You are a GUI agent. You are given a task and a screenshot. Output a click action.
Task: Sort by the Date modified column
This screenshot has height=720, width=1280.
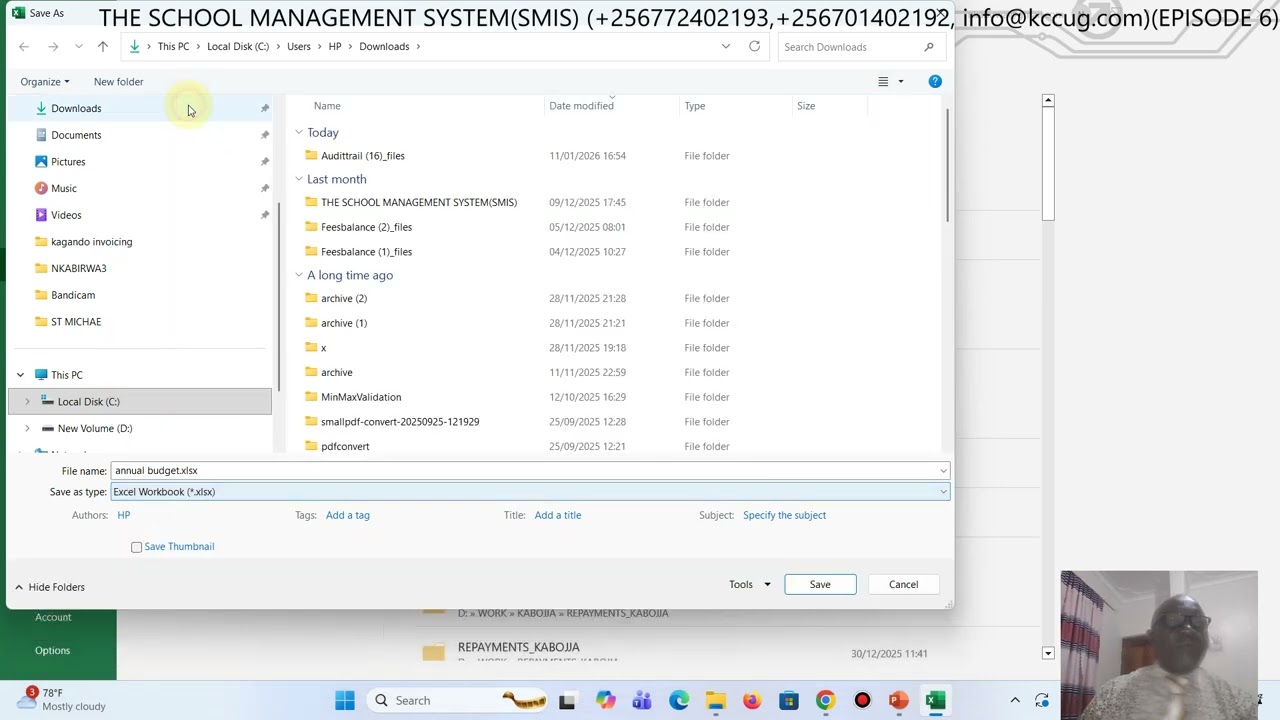pos(581,106)
